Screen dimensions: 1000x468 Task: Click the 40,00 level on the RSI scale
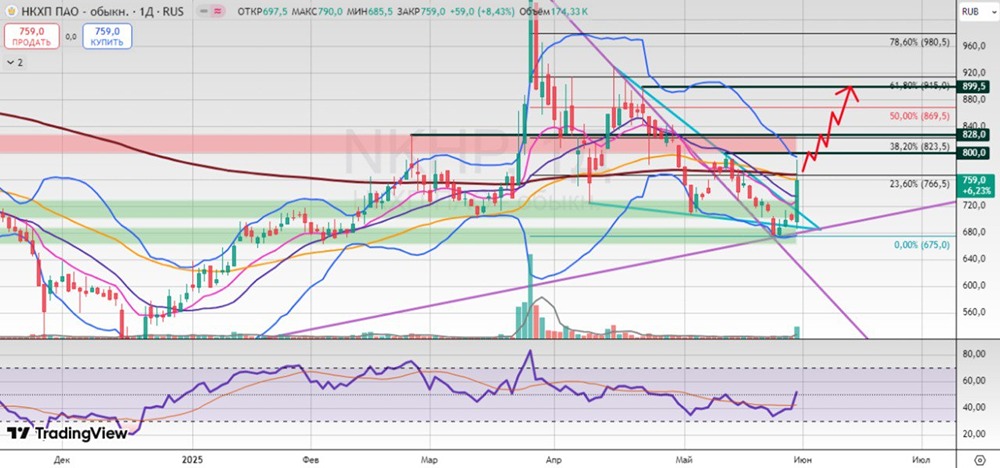(976, 407)
